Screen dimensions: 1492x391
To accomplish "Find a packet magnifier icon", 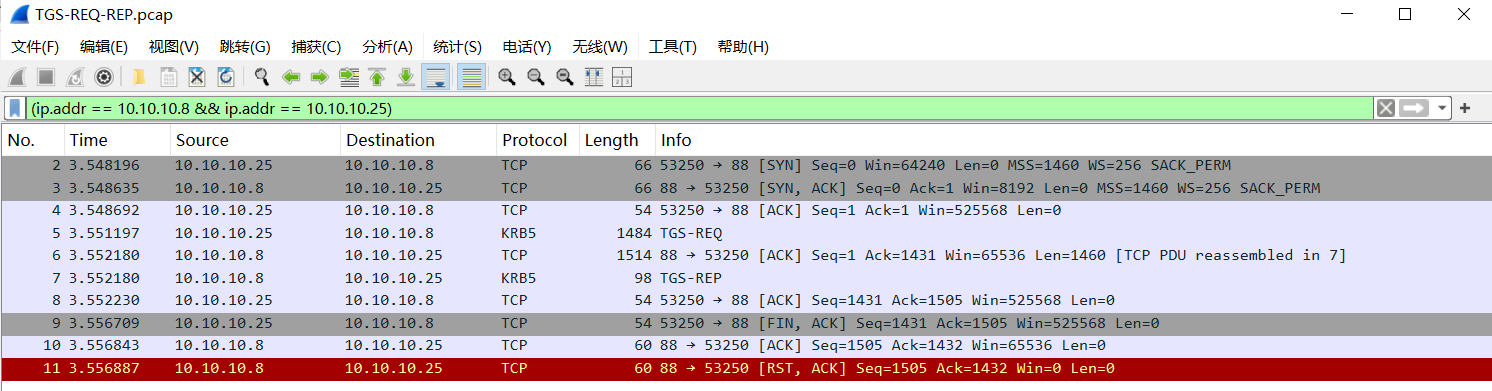I will tap(262, 77).
